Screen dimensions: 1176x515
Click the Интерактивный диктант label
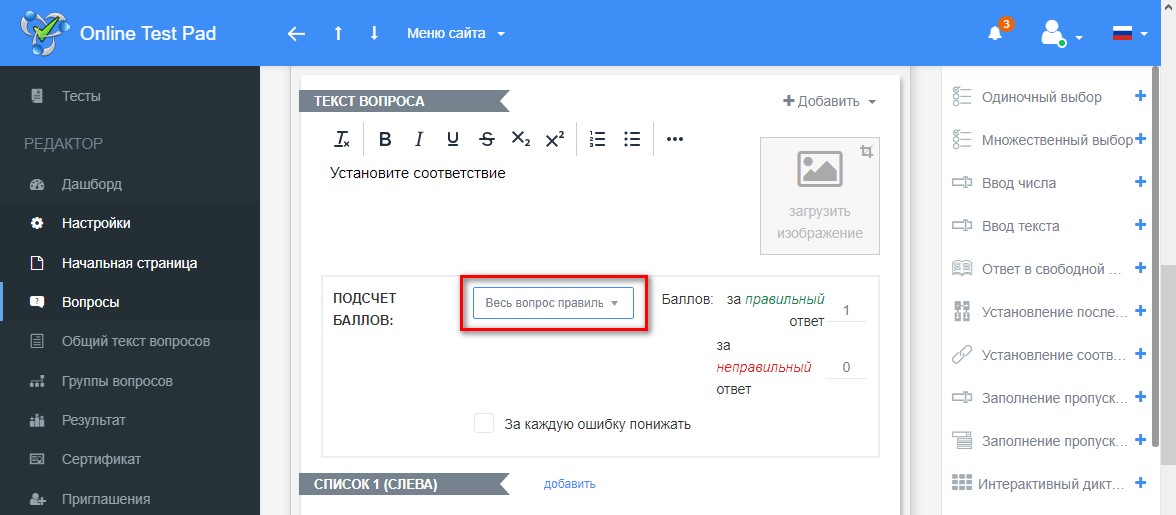click(1051, 484)
